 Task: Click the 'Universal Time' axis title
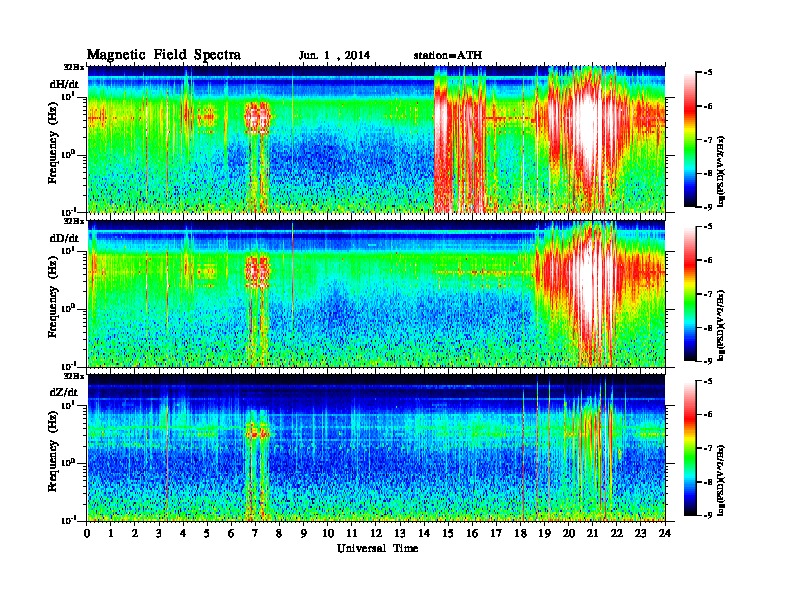tap(377, 548)
